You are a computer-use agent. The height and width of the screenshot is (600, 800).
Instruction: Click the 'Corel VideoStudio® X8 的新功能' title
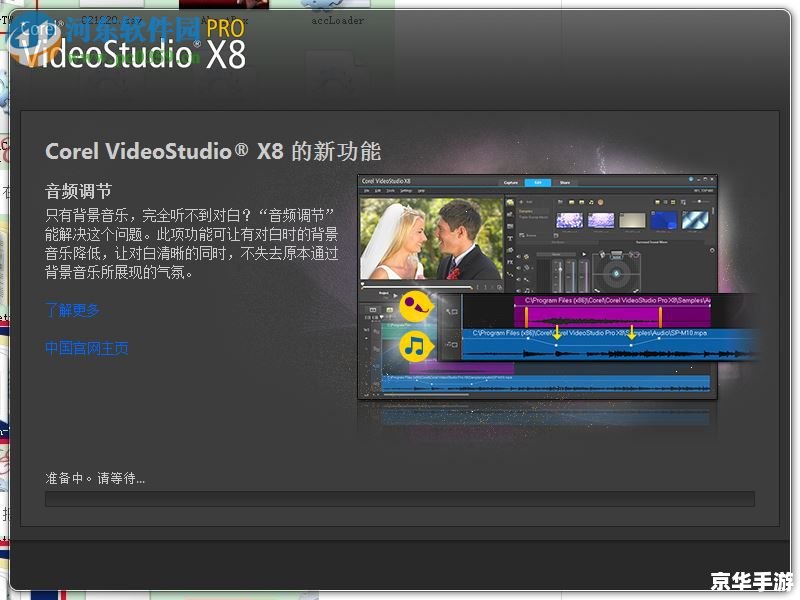[213, 151]
